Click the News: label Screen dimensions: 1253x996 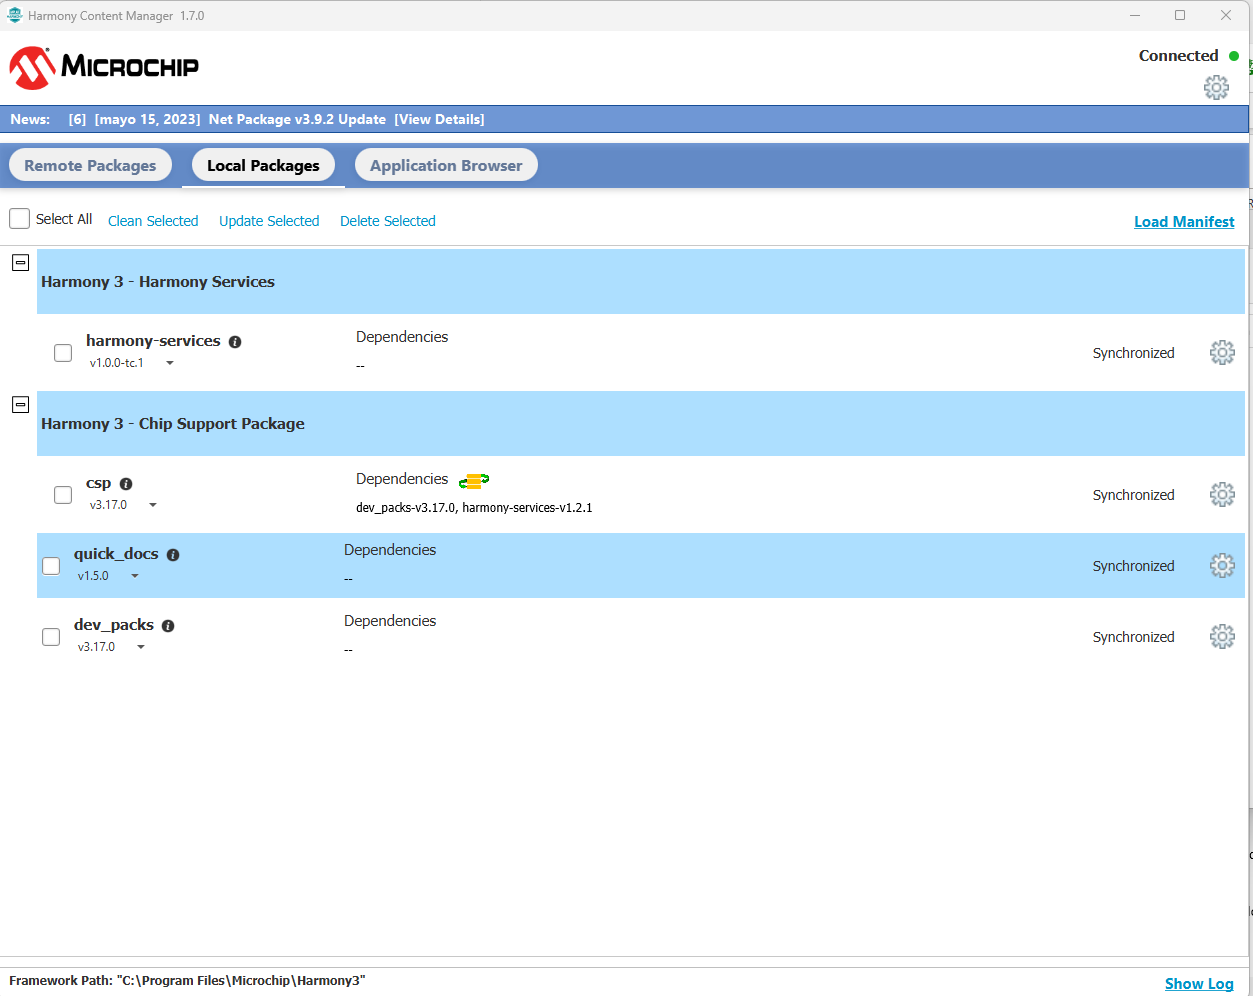(x=30, y=119)
